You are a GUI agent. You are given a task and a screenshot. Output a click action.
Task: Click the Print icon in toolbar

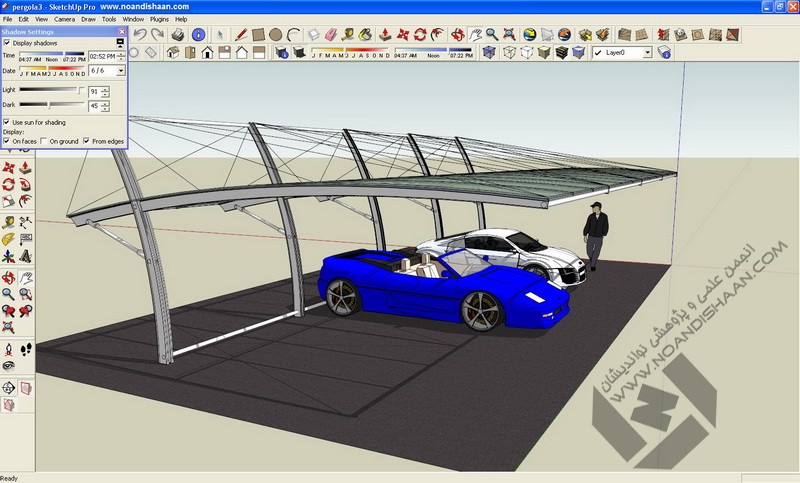[x=177, y=34]
